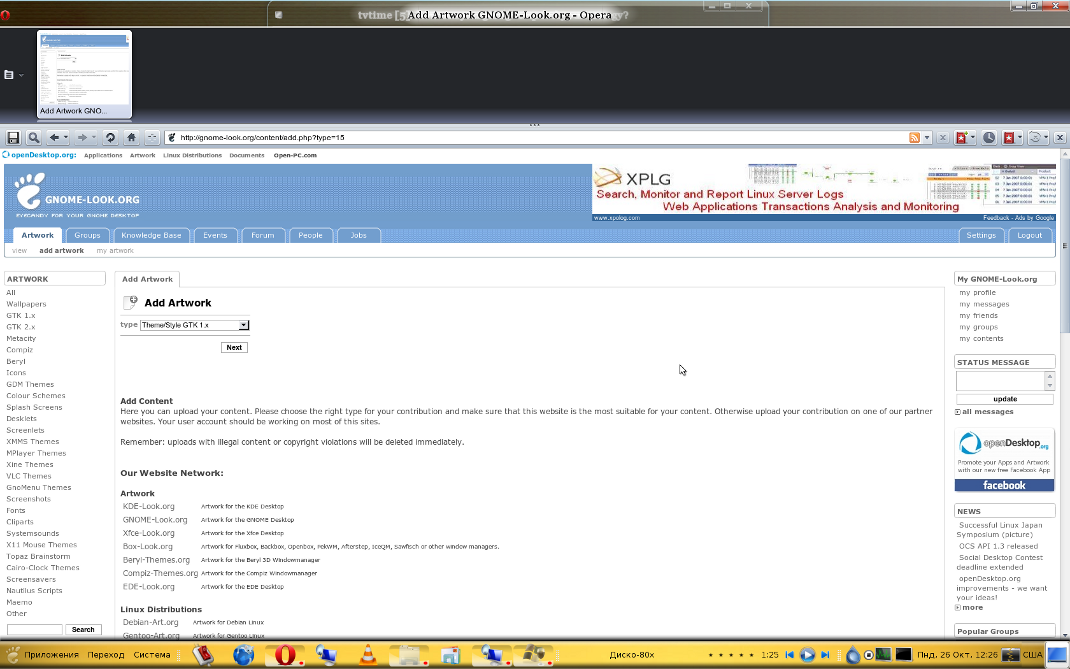Click the 'view' submenu link
The height and width of the screenshot is (669, 1070).
(19, 251)
